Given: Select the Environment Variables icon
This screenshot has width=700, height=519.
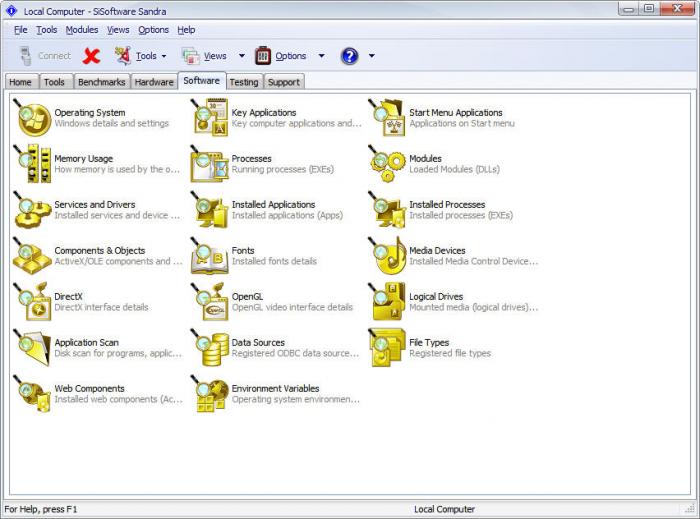Looking at the screenshot, I should coord(209,394).
